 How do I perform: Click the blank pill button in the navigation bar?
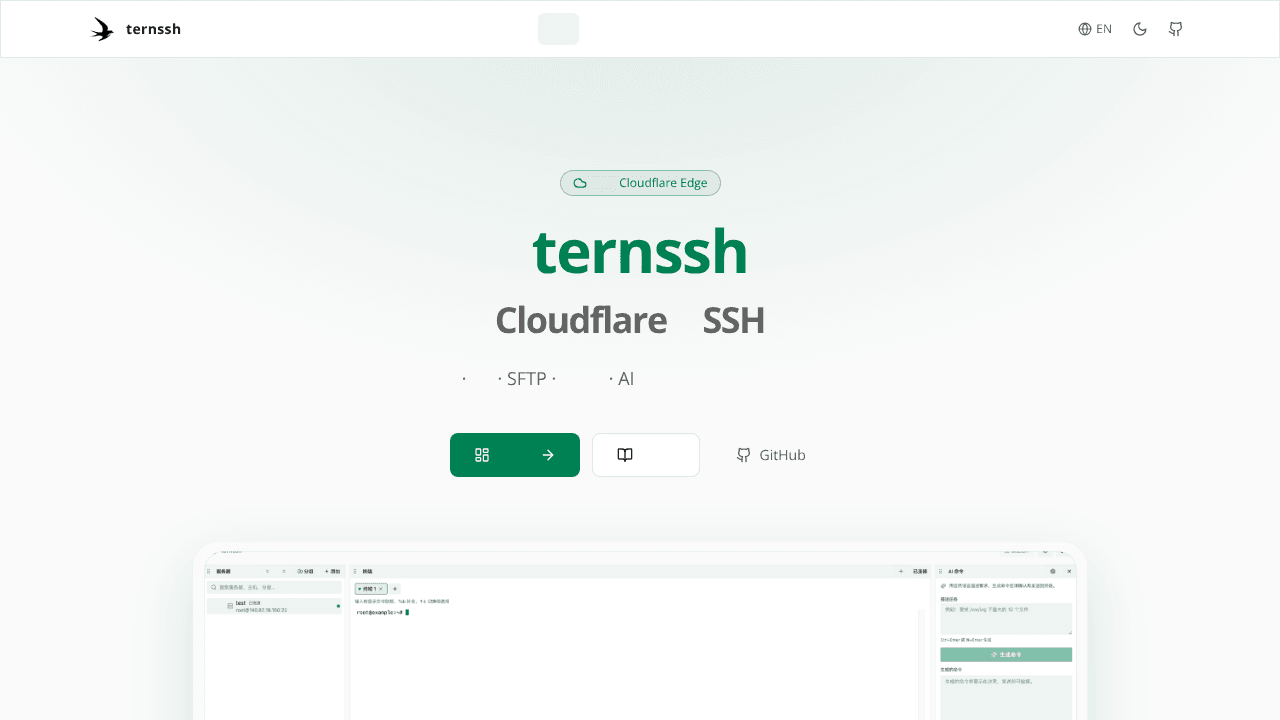tap(558, 29)
